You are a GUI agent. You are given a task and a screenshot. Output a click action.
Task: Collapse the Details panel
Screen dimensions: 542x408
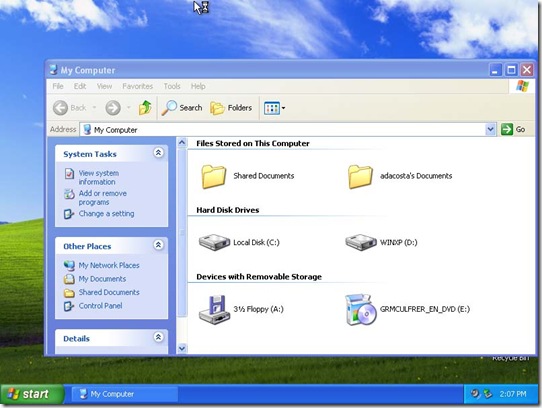click(x=158, y=337)
